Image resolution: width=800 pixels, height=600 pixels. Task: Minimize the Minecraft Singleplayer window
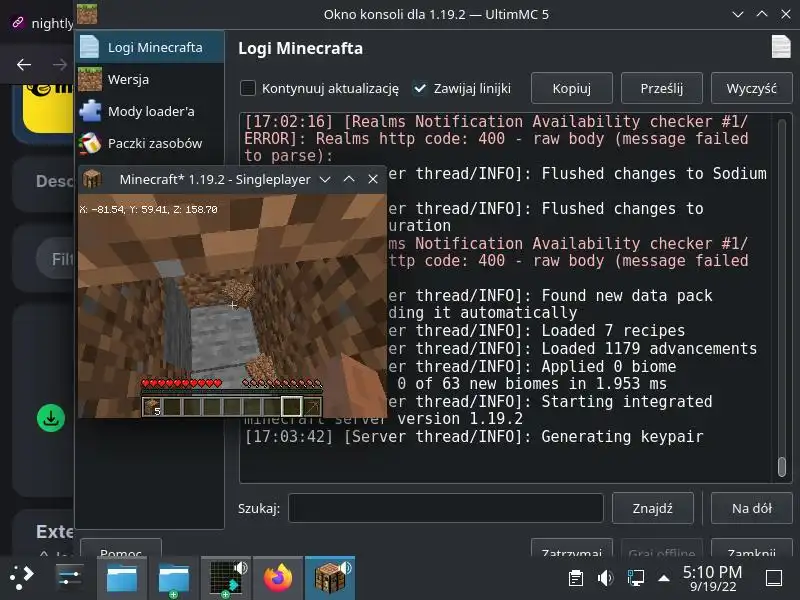point(325,179)
